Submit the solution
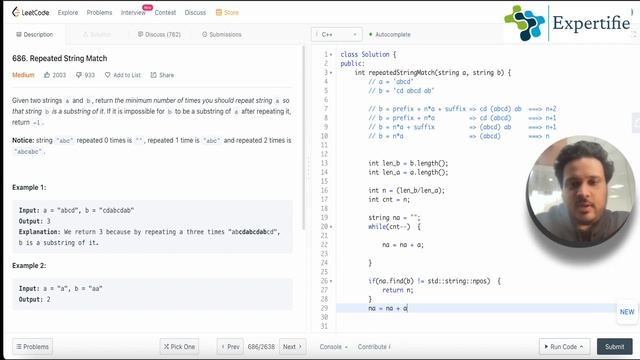The image size is (640, 360). [x=614, y=347]
